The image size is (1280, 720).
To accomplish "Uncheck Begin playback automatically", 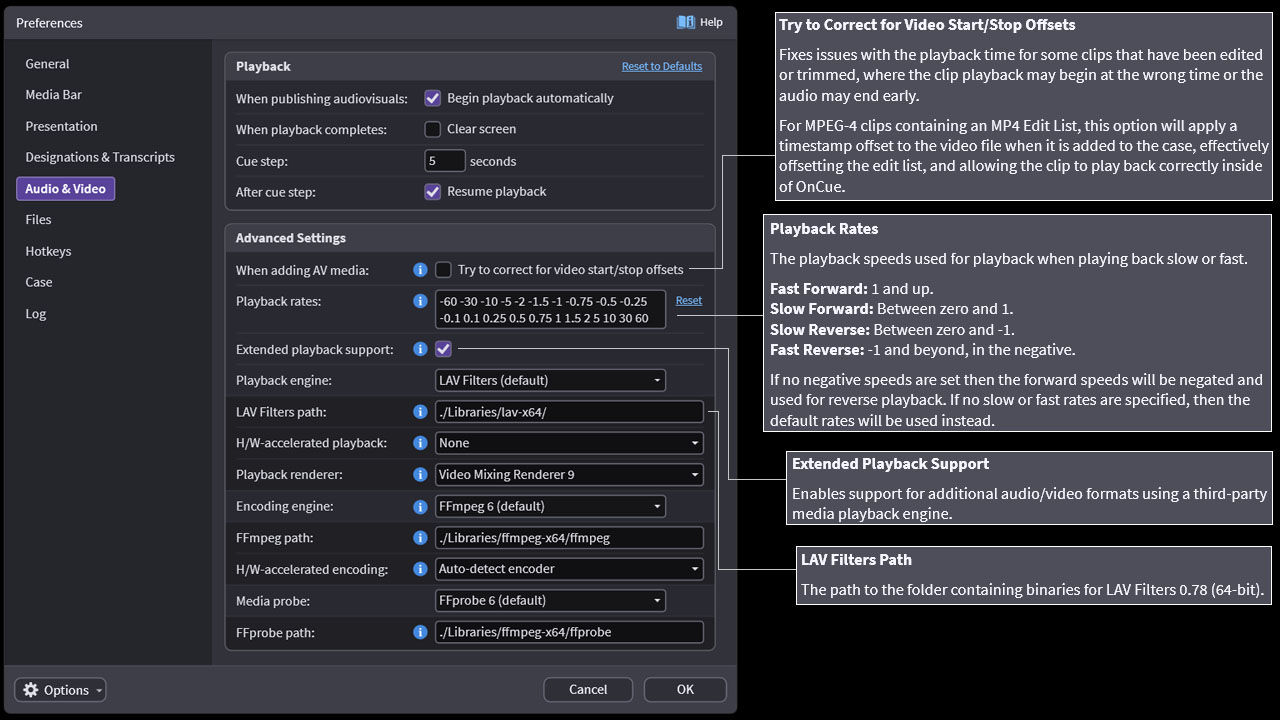I will click(x=433, y=98).
